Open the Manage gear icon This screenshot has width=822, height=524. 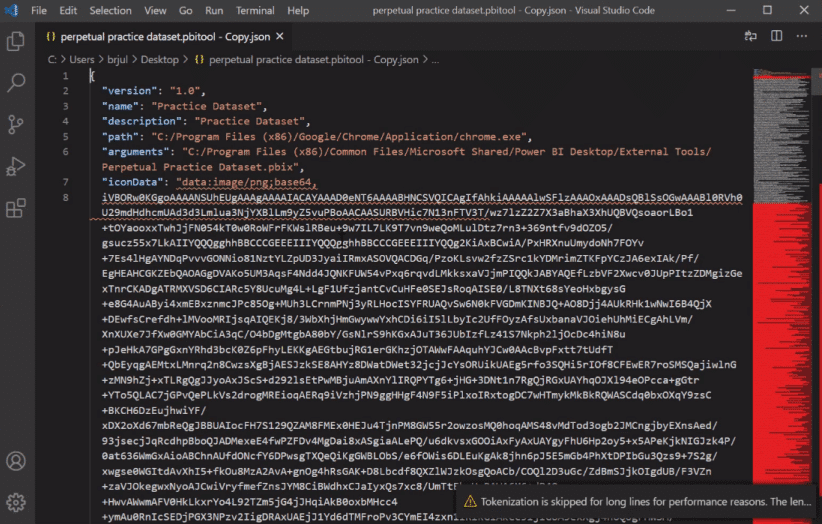(x=16, y=503)
